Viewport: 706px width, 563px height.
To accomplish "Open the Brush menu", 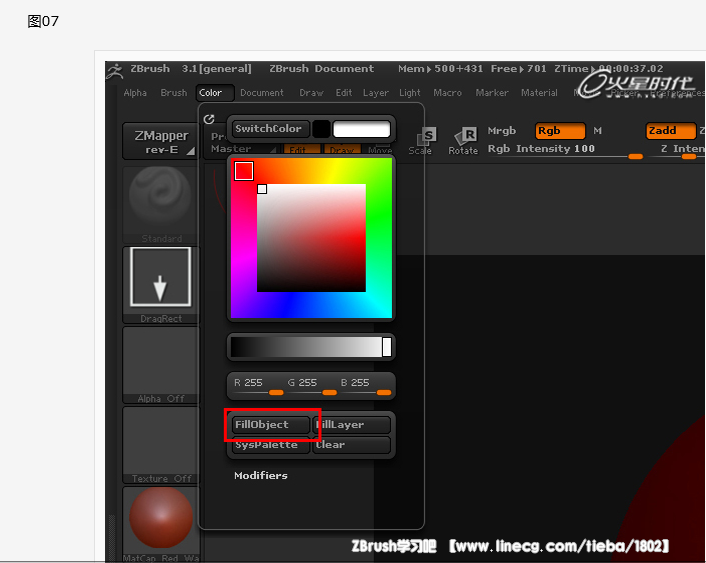I will coord(174,93).
